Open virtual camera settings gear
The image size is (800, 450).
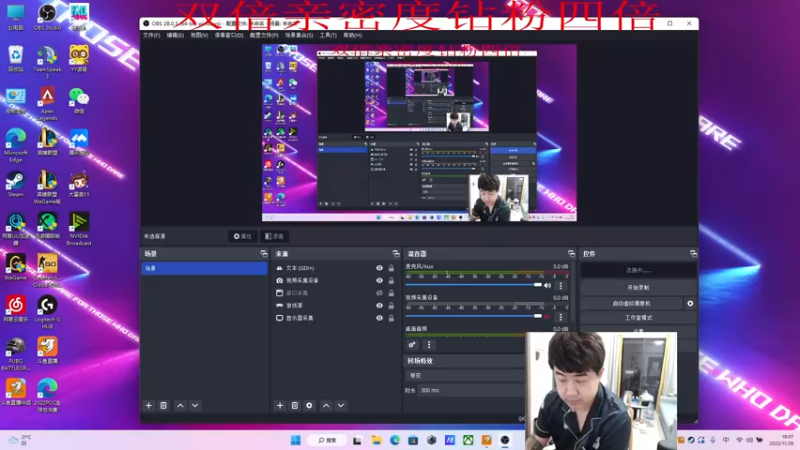(x=690, y=304)
